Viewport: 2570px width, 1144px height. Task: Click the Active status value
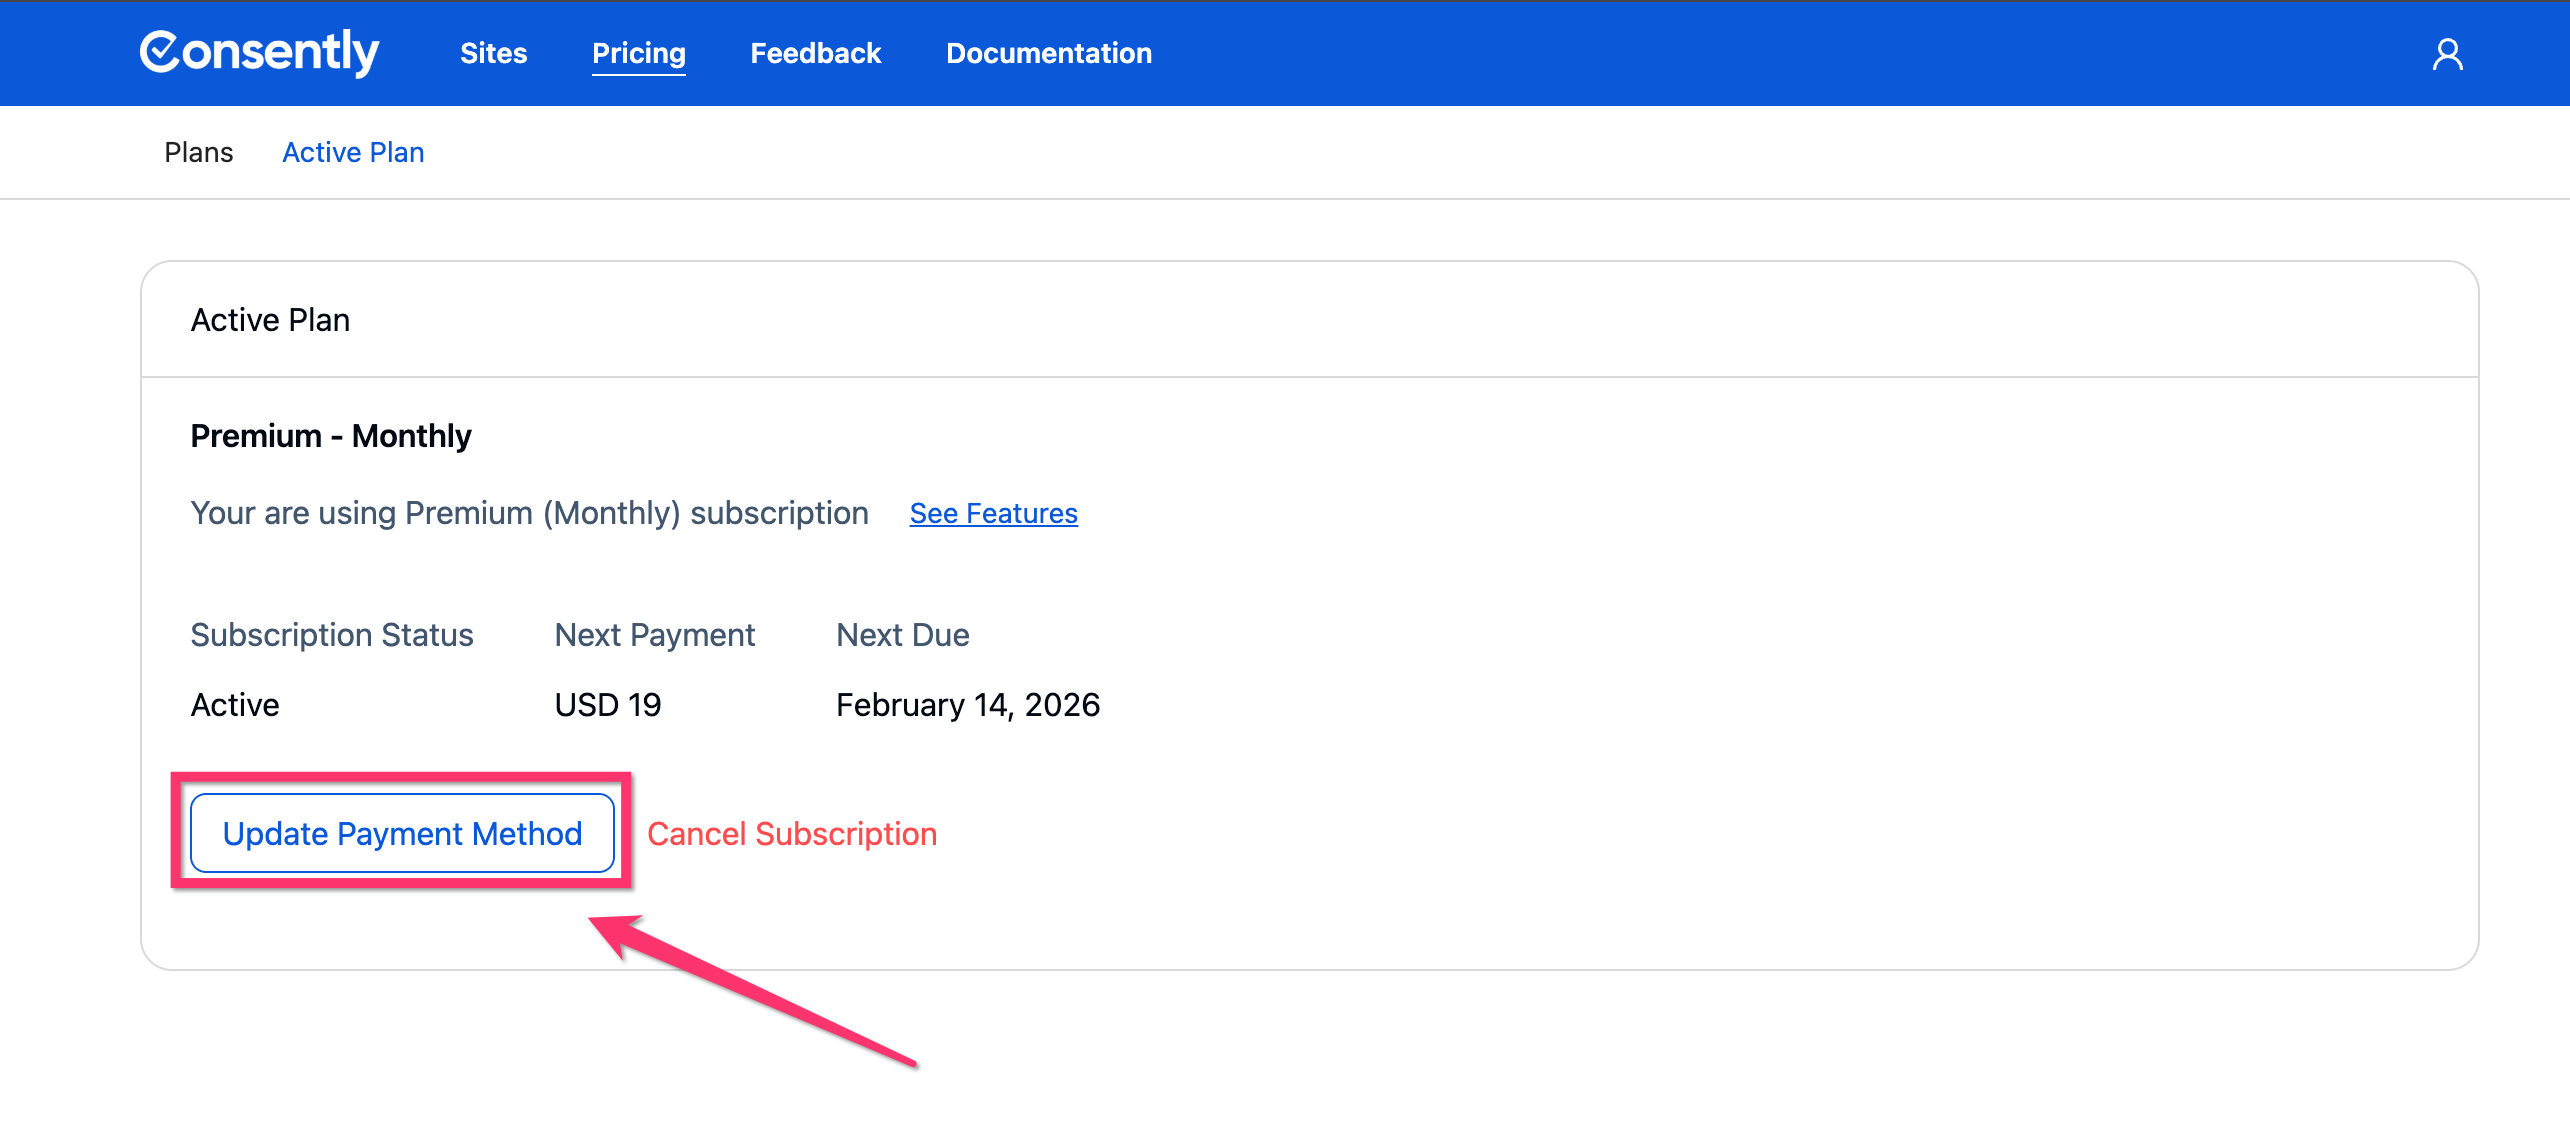[x=234, y=705]
